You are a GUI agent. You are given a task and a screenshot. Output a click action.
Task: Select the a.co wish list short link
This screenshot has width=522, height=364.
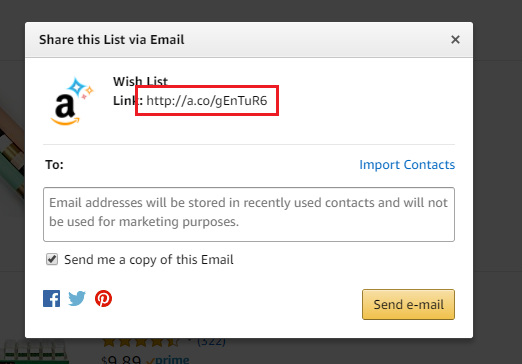tap(207, 101)
